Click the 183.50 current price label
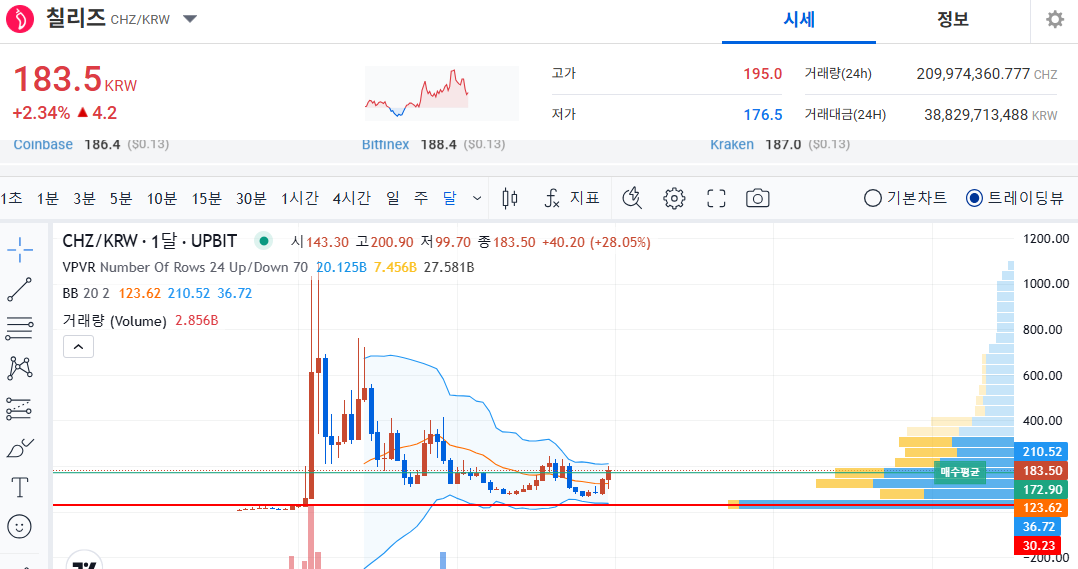Image resolution: width=1078 pixels, height=569 pixels. [1041, 471]
